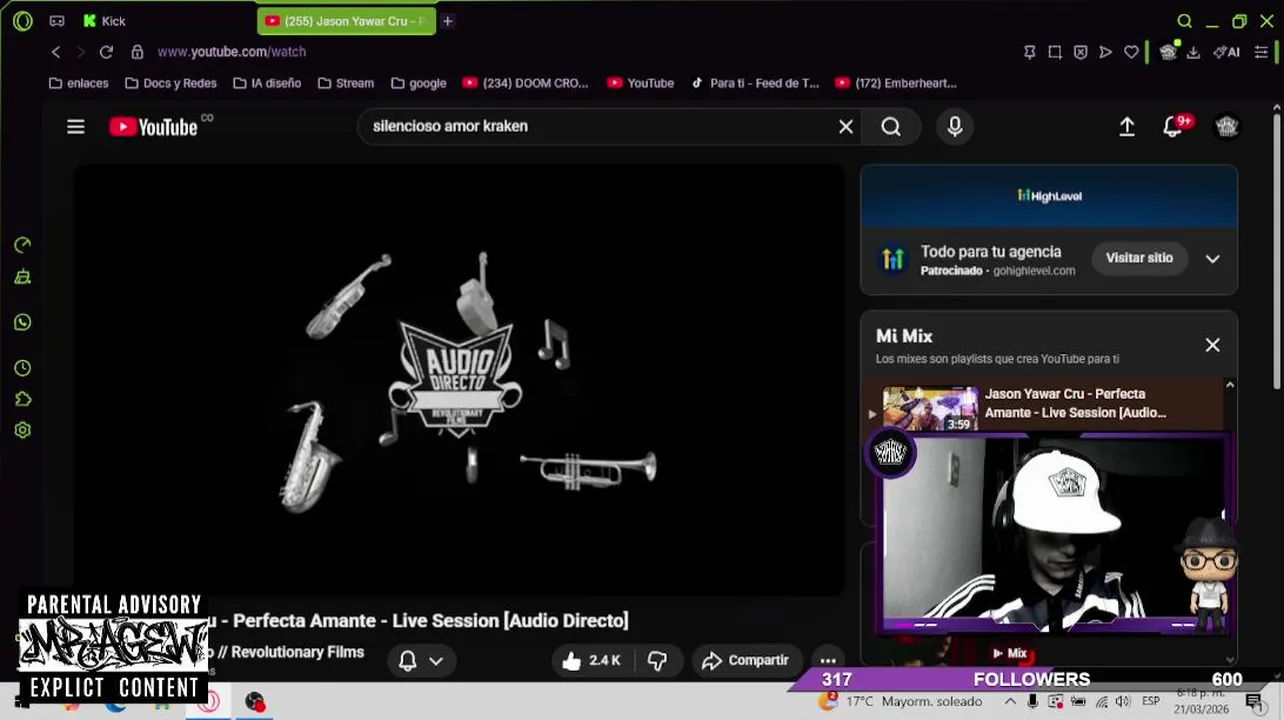Open taskbar ESP language indicator
Screen dimensions: 1284x720
pos(1151,702)
